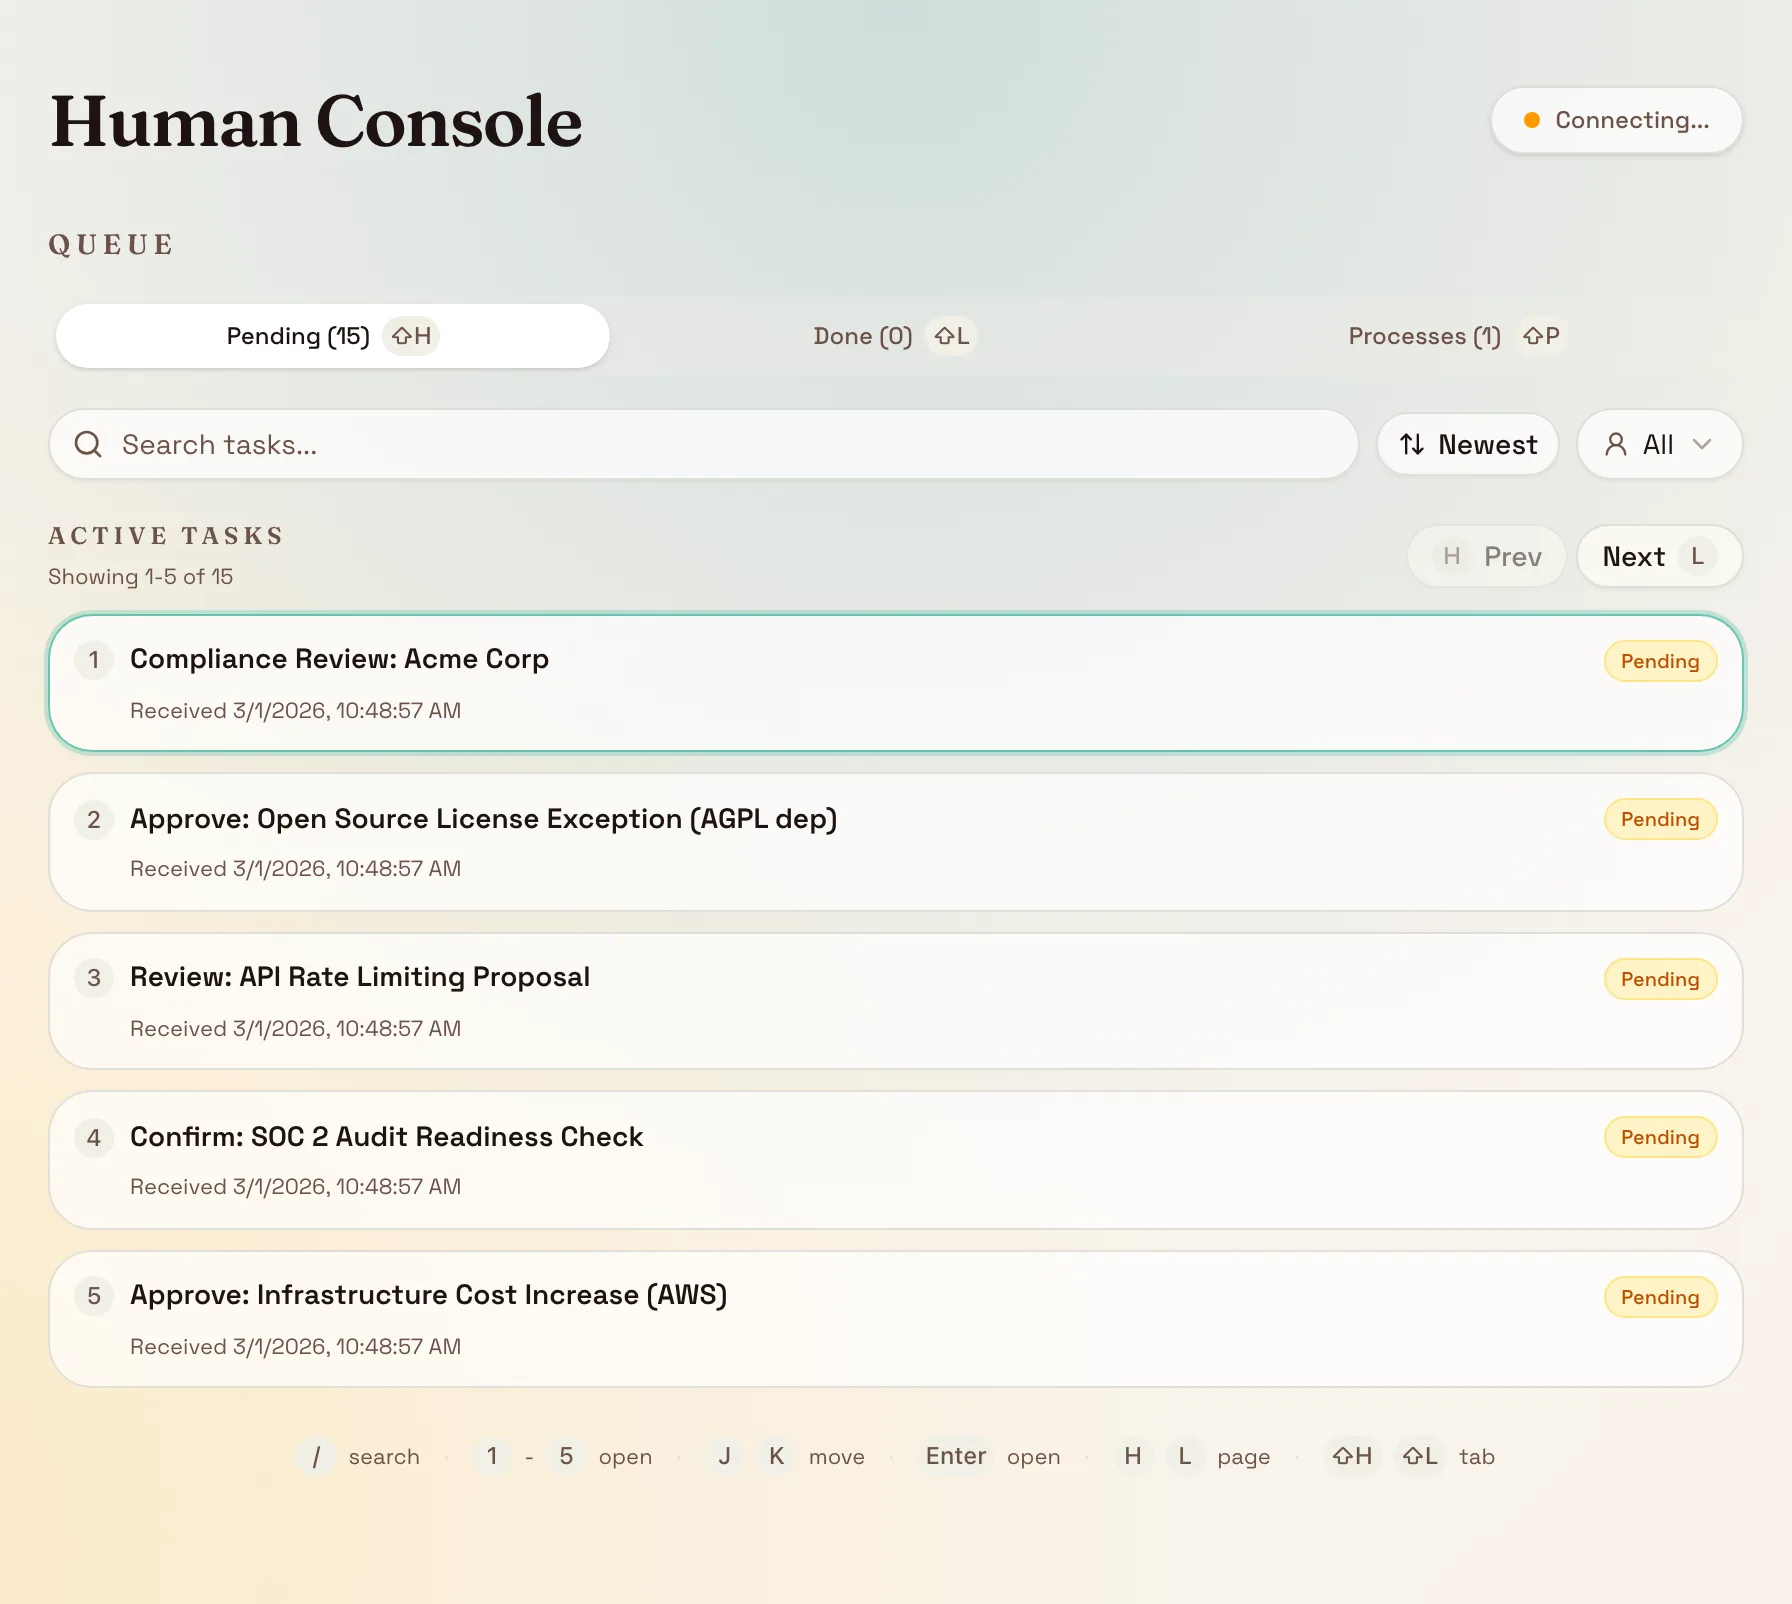Viewport: 1792px width, 1604px height.
Task: Click the Prev pagination button
Action: pos(1487,556)
